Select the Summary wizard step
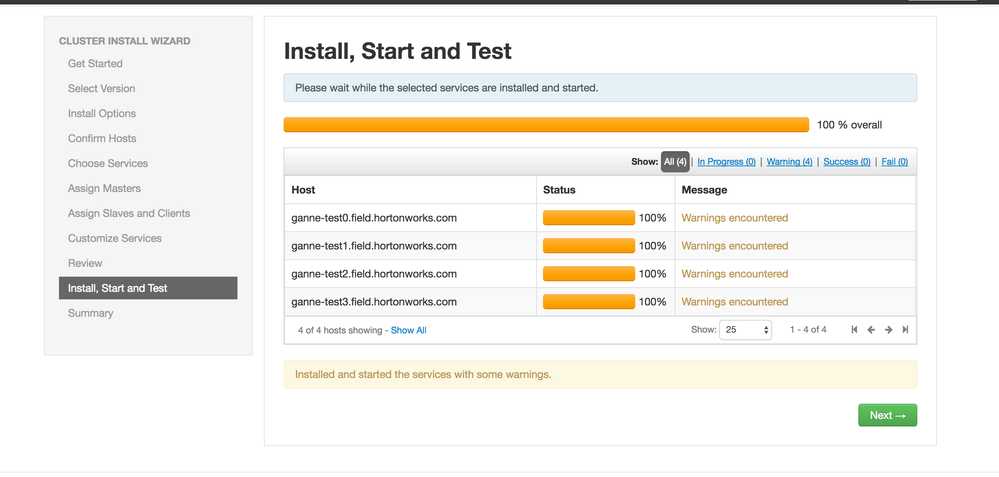Image resolution: width=999 pixels, height=477 pixels. click(x=91, y=313)
